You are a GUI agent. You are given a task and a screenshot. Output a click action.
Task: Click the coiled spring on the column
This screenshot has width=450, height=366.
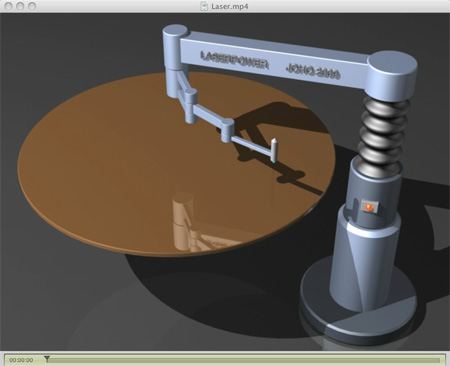(383, 133)
